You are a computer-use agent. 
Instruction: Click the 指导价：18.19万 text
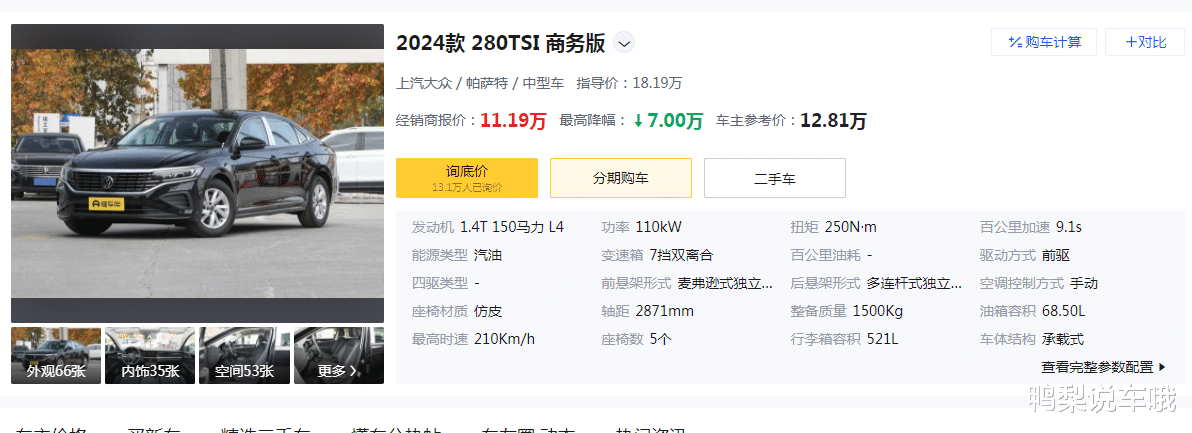pos(629,84)
